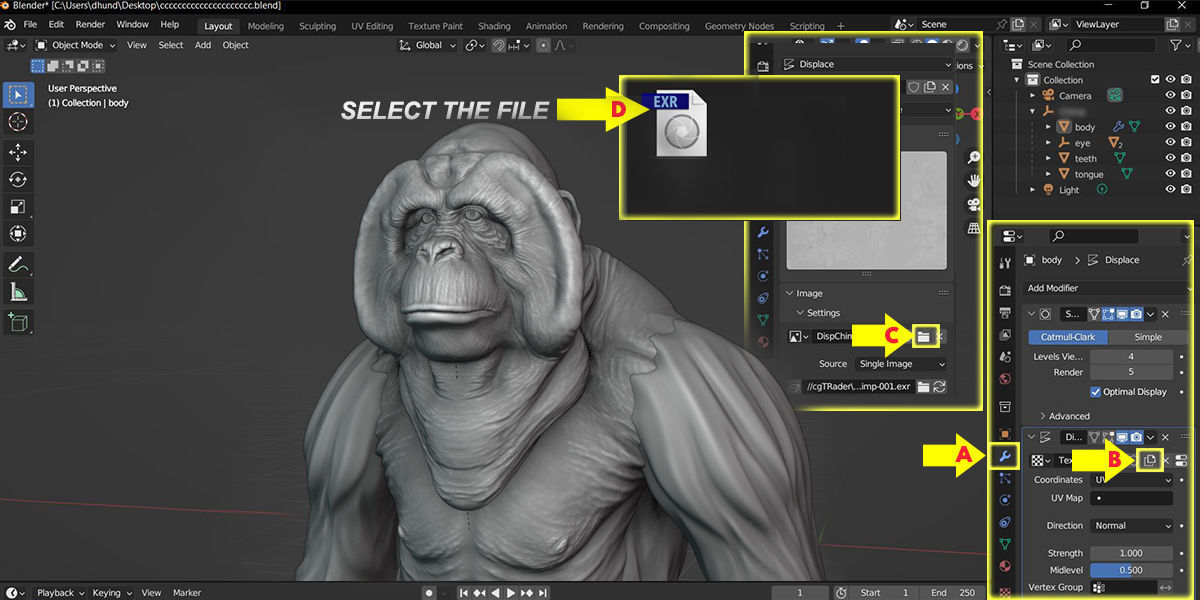Open the Add Modifier dropdown
The width and height of the screenshot is (1200, 600).
click(1105, 288)
